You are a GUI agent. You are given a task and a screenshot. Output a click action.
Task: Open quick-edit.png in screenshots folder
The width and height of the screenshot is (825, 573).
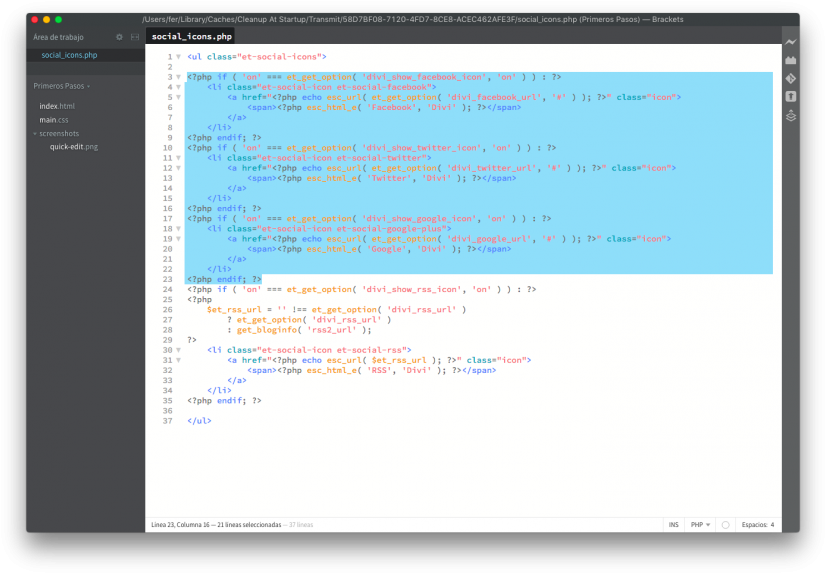(74, 147)
